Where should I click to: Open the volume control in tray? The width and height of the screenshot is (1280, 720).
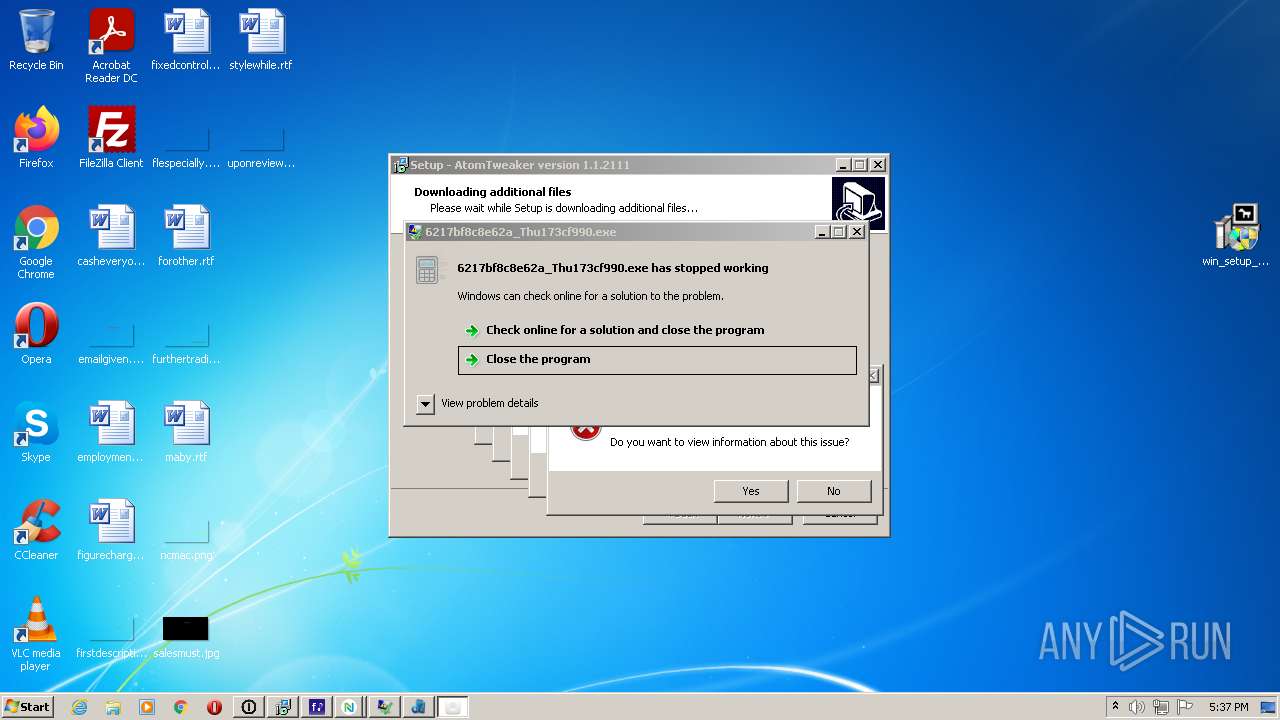(x=1137, y=707)
